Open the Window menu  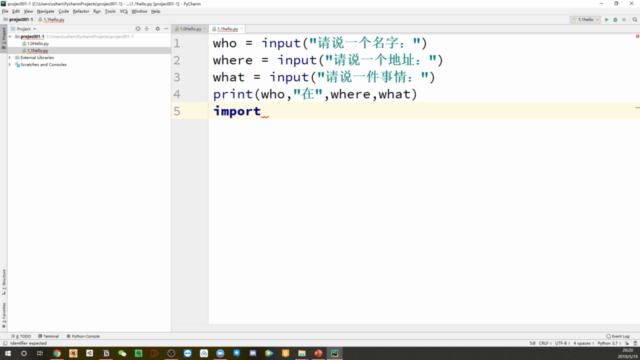click(139, 11)
